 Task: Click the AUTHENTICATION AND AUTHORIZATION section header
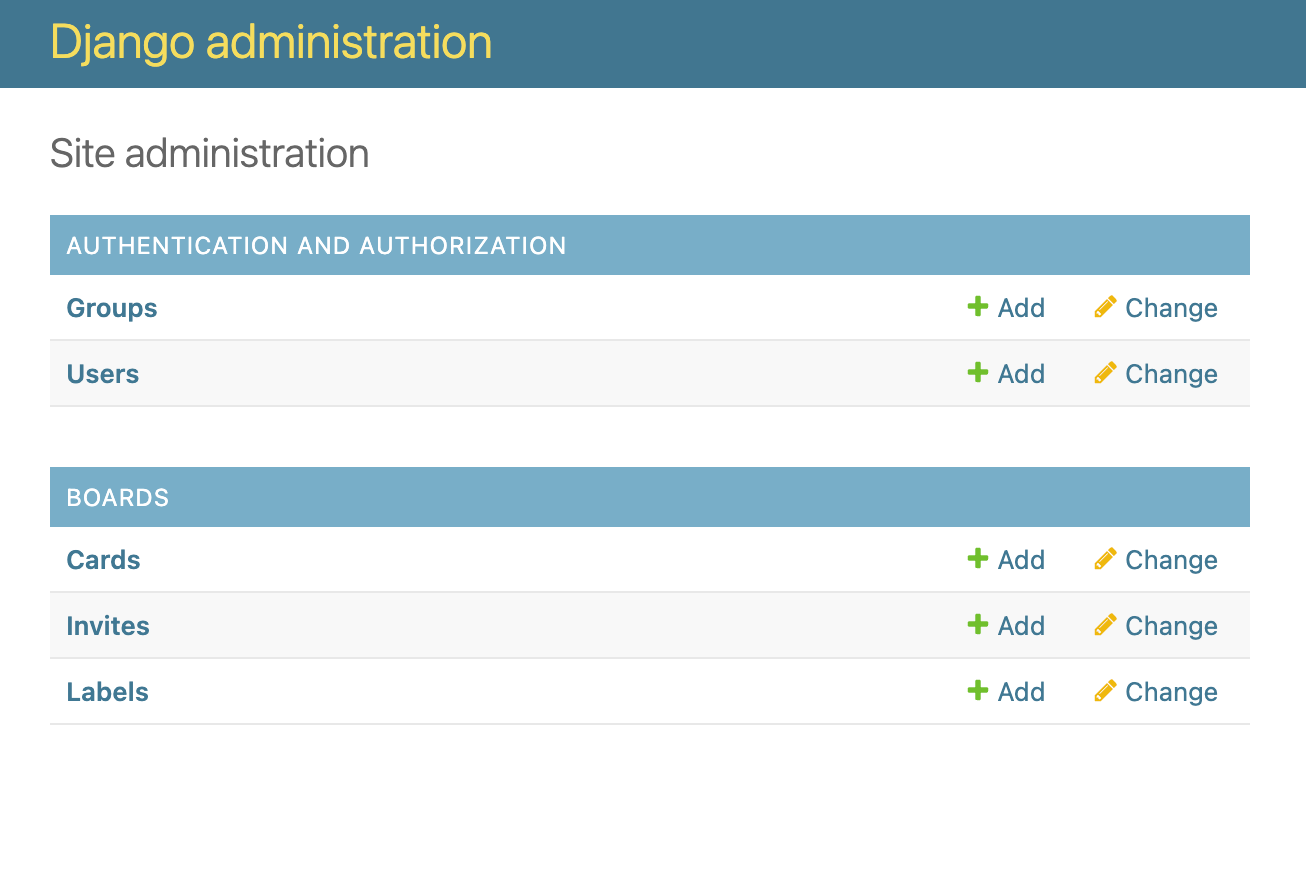pos(316,245)
